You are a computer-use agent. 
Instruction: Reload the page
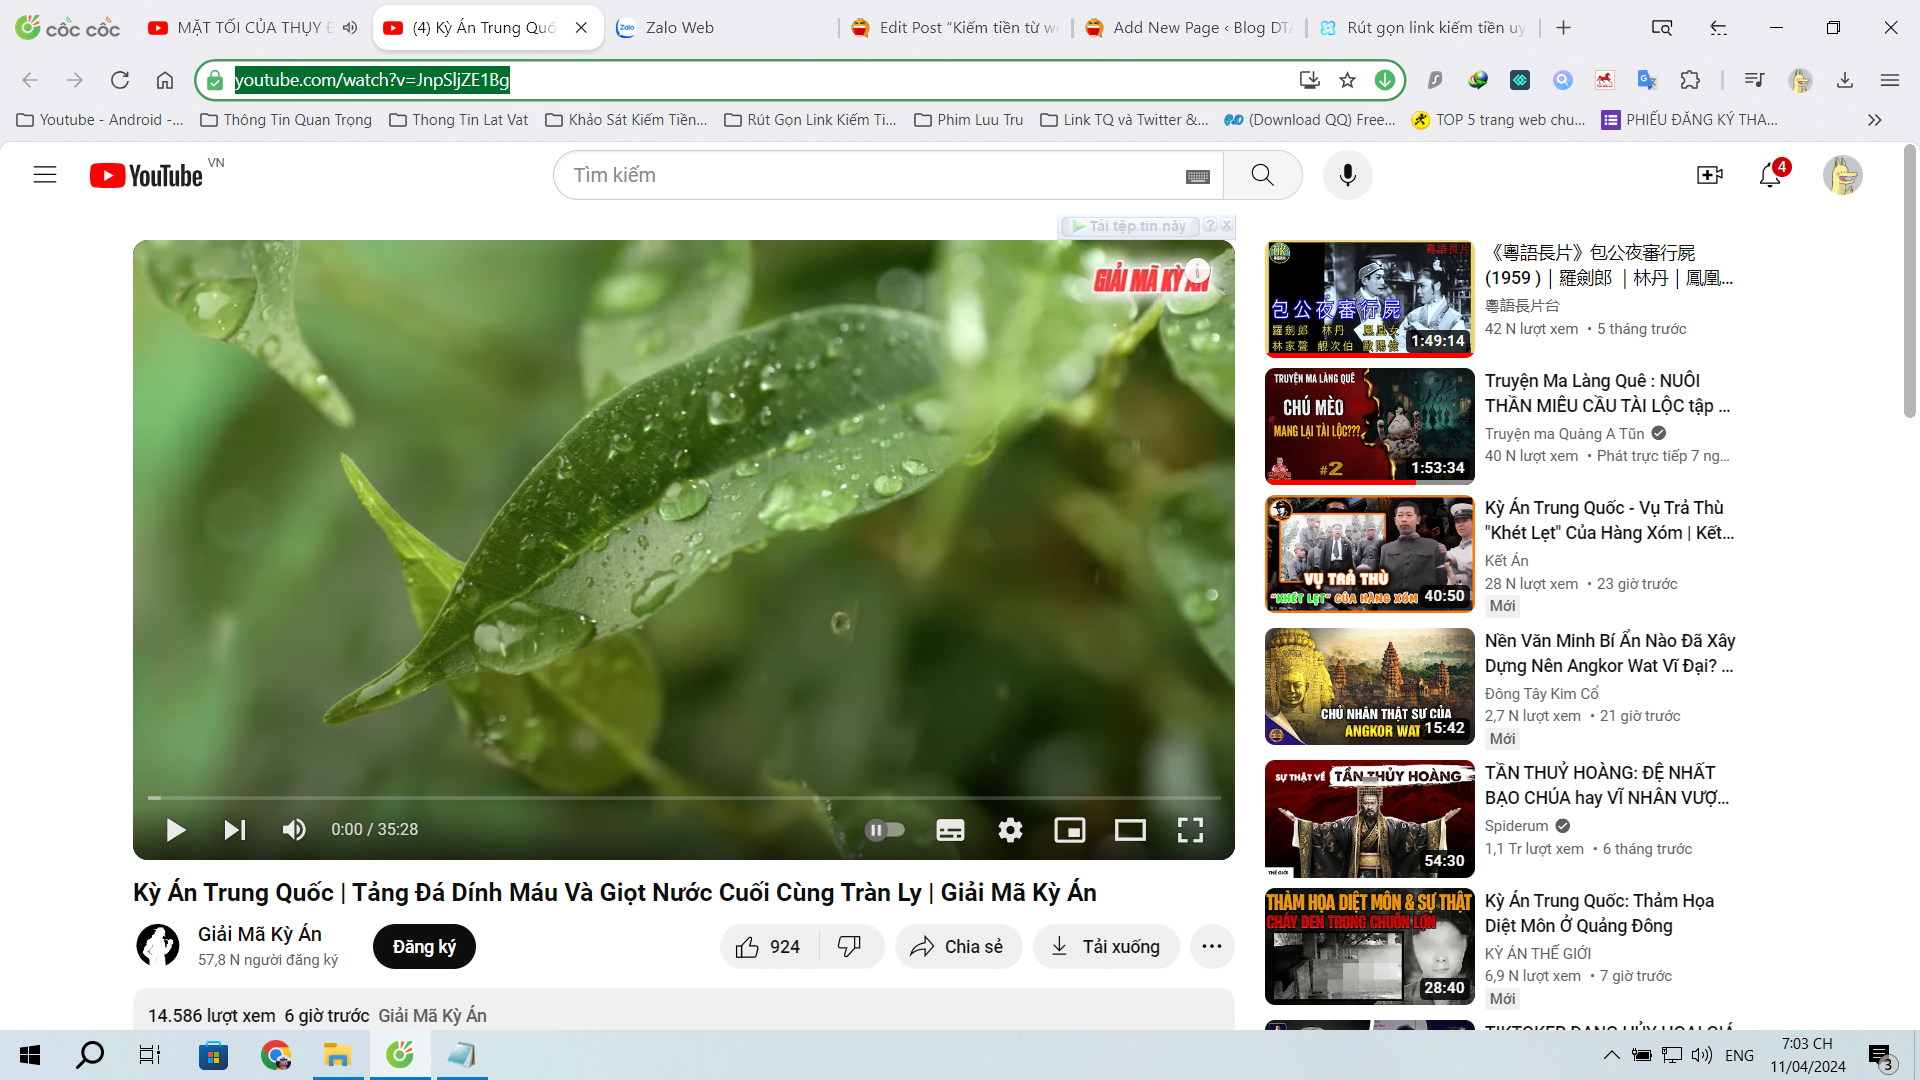click(120, 80)
